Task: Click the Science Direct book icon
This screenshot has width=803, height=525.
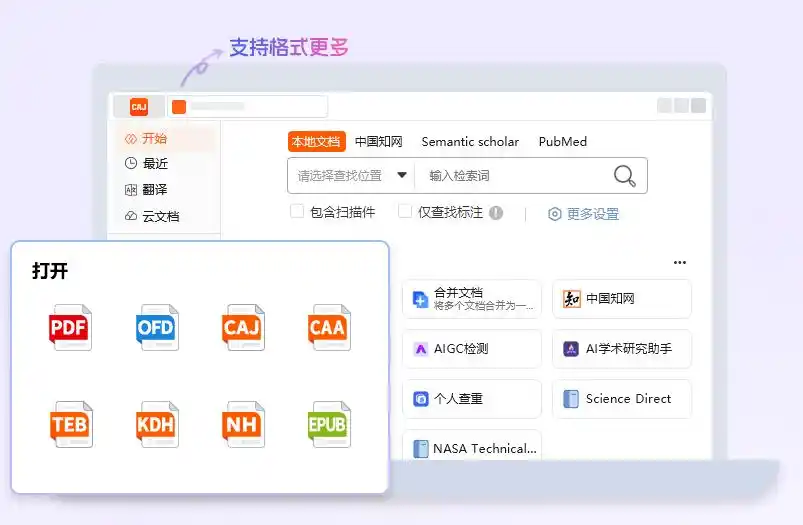Action: click(570, 398)
